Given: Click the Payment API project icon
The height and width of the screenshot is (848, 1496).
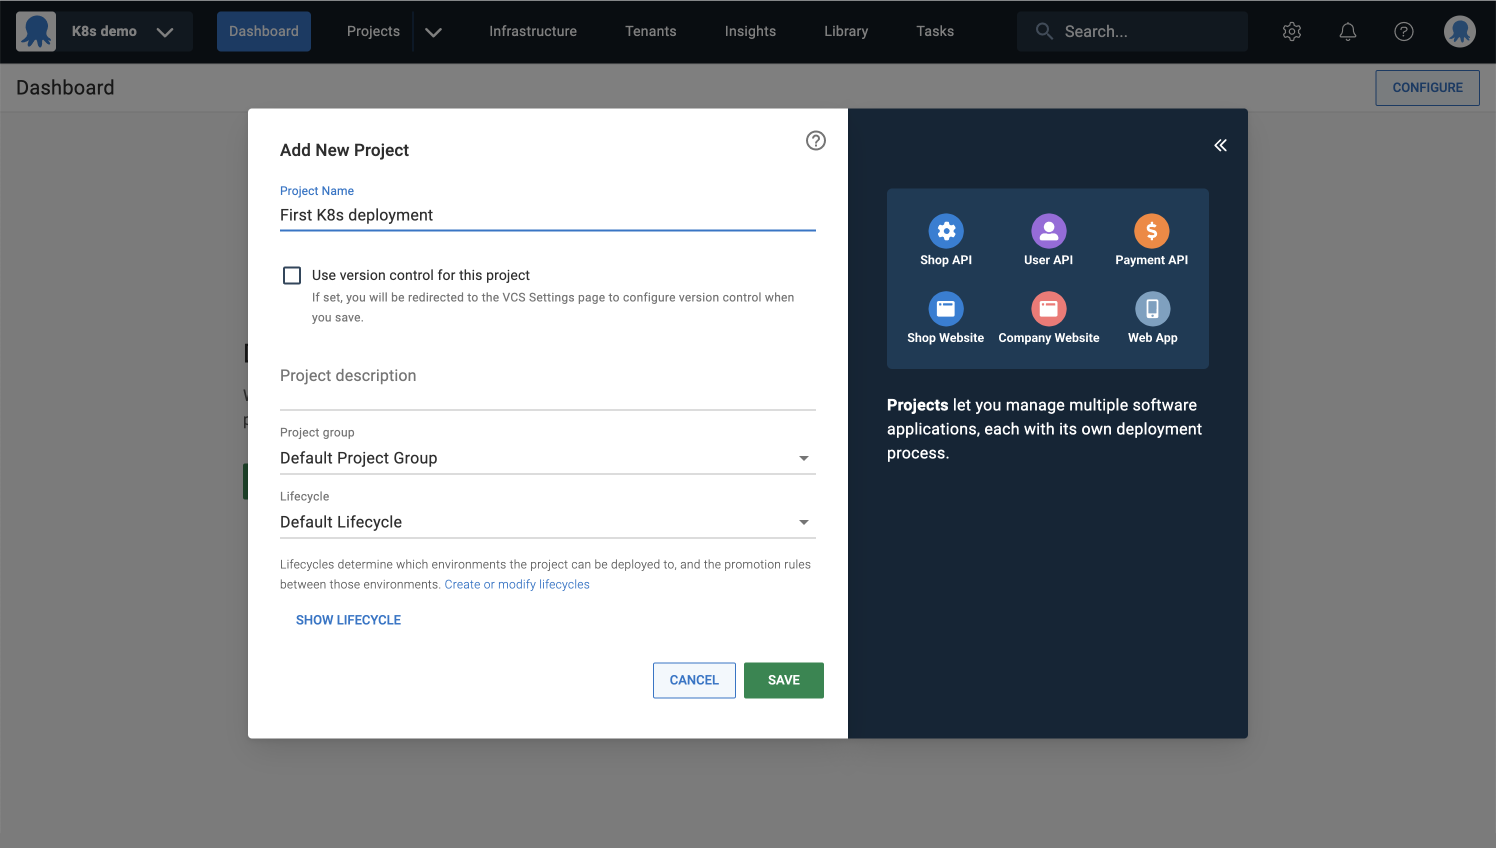Looking at the screenshot, I should click(x=1151, y=231).
